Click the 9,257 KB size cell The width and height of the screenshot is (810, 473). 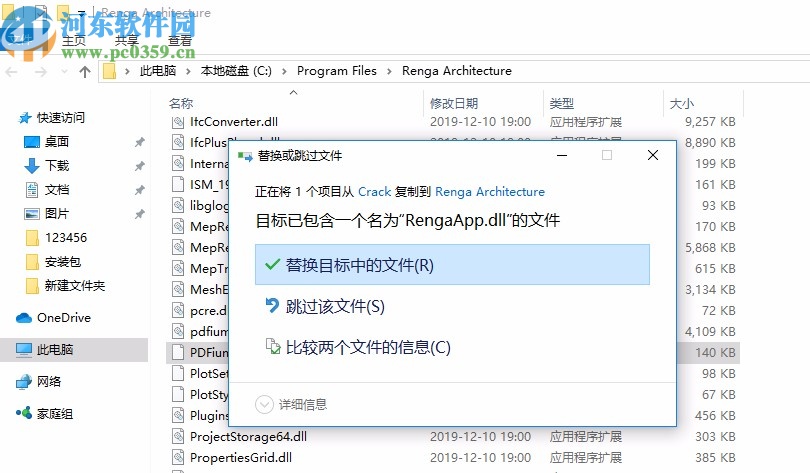pyautogui.click(x=710, y=122)
